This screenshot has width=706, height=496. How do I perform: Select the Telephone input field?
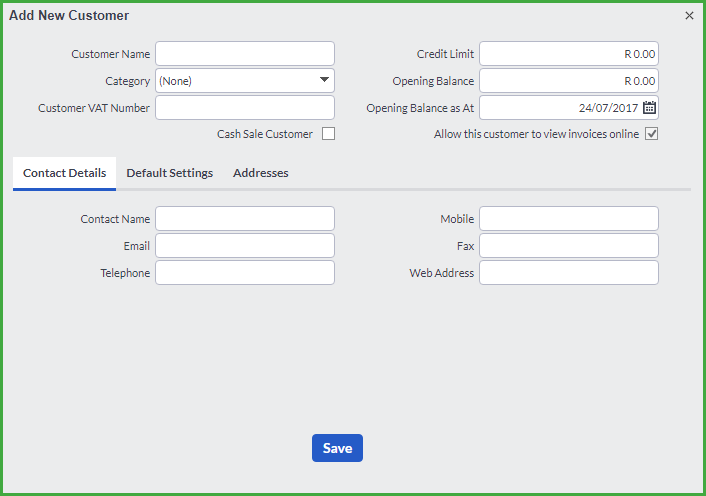(245, 273)
